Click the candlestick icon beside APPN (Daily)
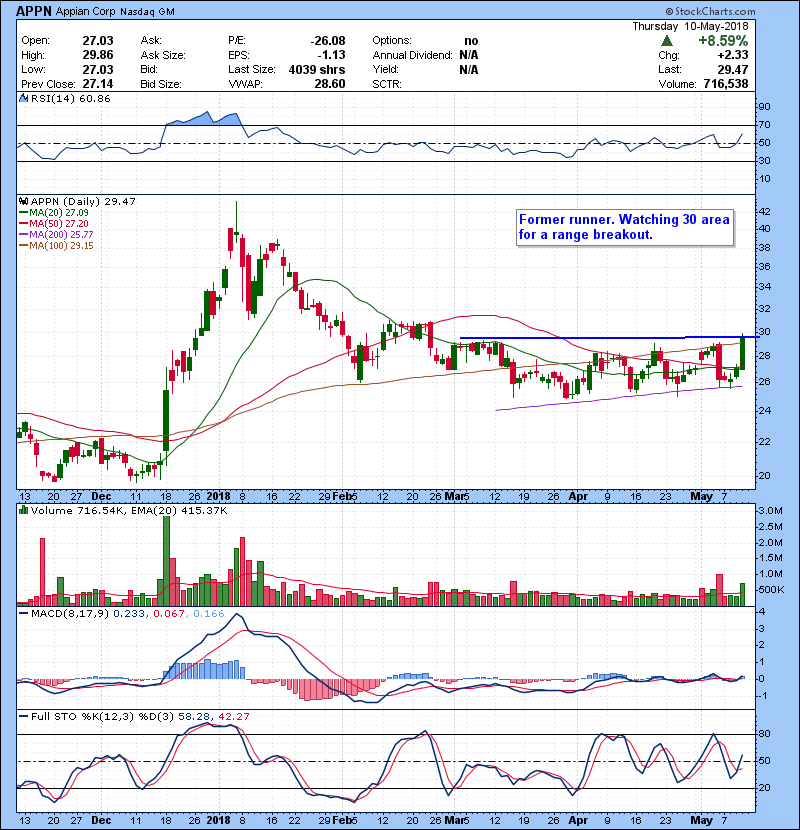Screen dimensions: 800x830 pos(24,201)
